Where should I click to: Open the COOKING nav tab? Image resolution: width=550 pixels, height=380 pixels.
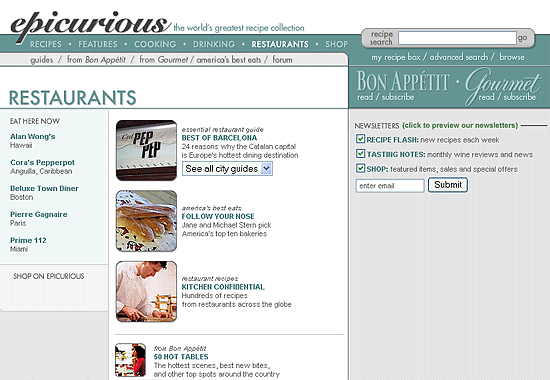[x=155, y=44]
